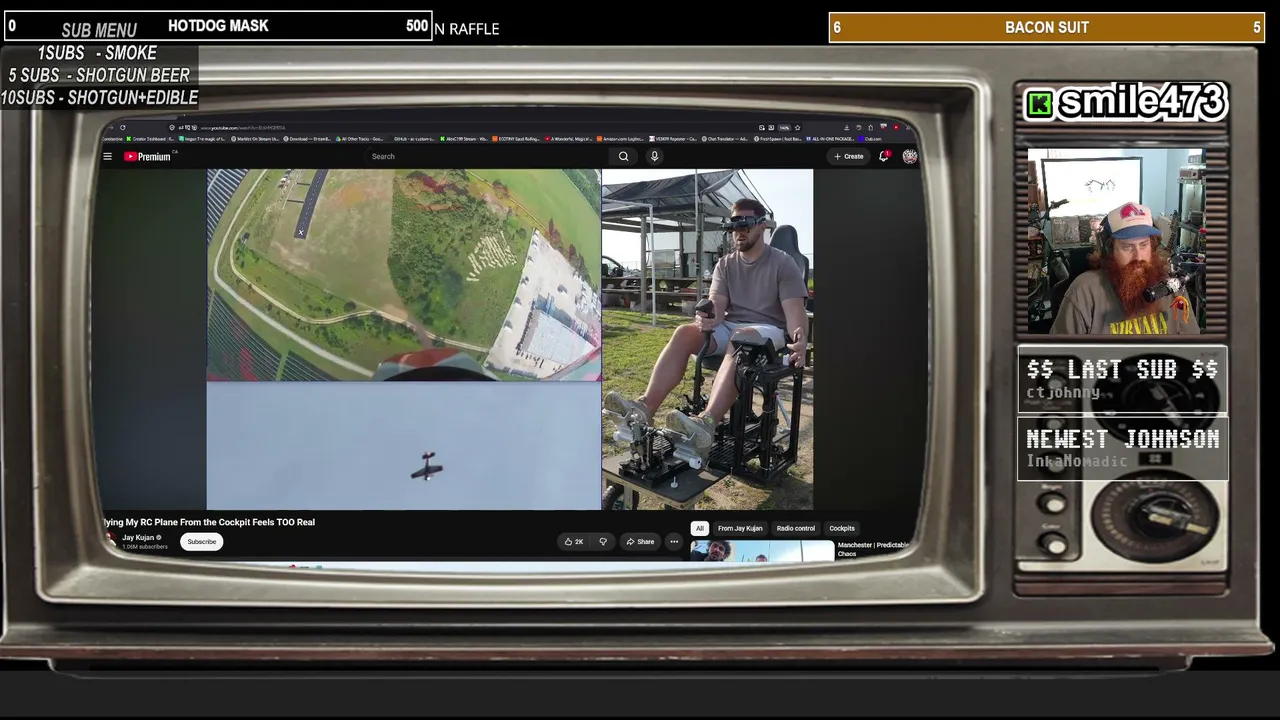Like the video showing 2K likes

[x=573, y=542]
